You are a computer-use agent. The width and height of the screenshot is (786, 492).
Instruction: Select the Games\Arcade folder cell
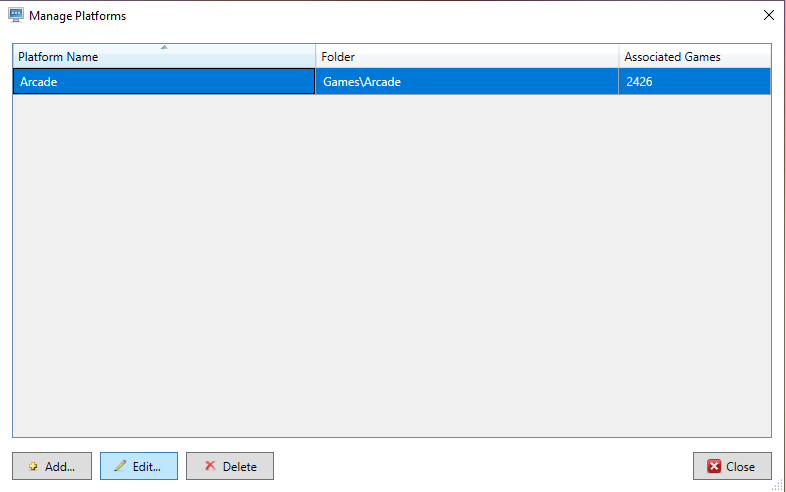pyautogui.click(x=467, y=81)
